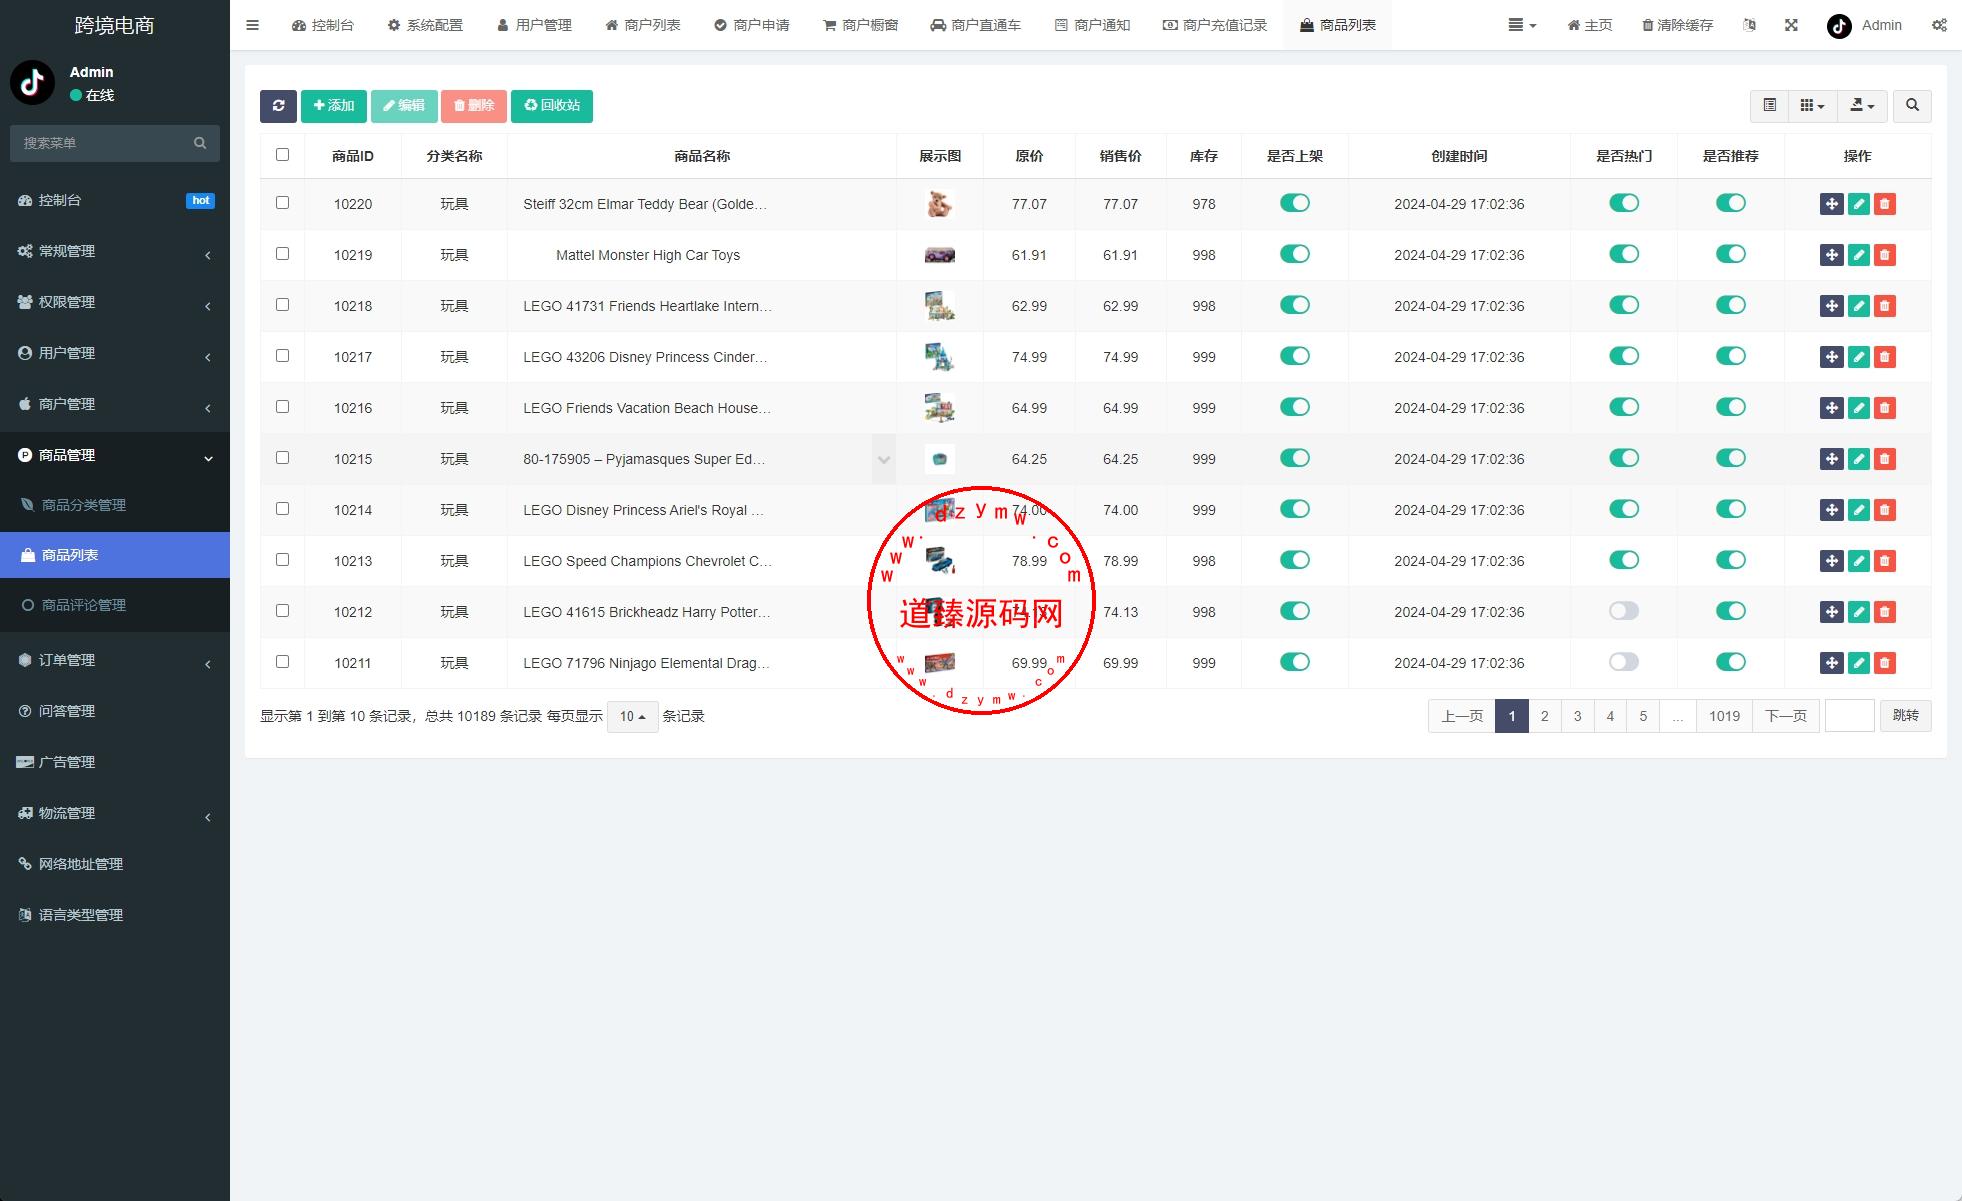Expand row details chevron for product 10215
The width and height of the screenshot is (1962, 1201).
(883, 460)
